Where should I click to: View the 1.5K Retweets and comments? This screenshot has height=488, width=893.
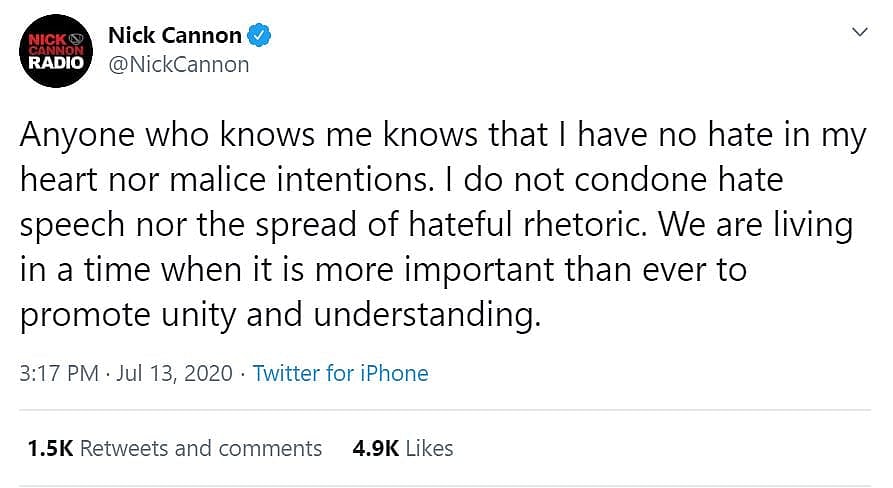[x=175, y=448]
